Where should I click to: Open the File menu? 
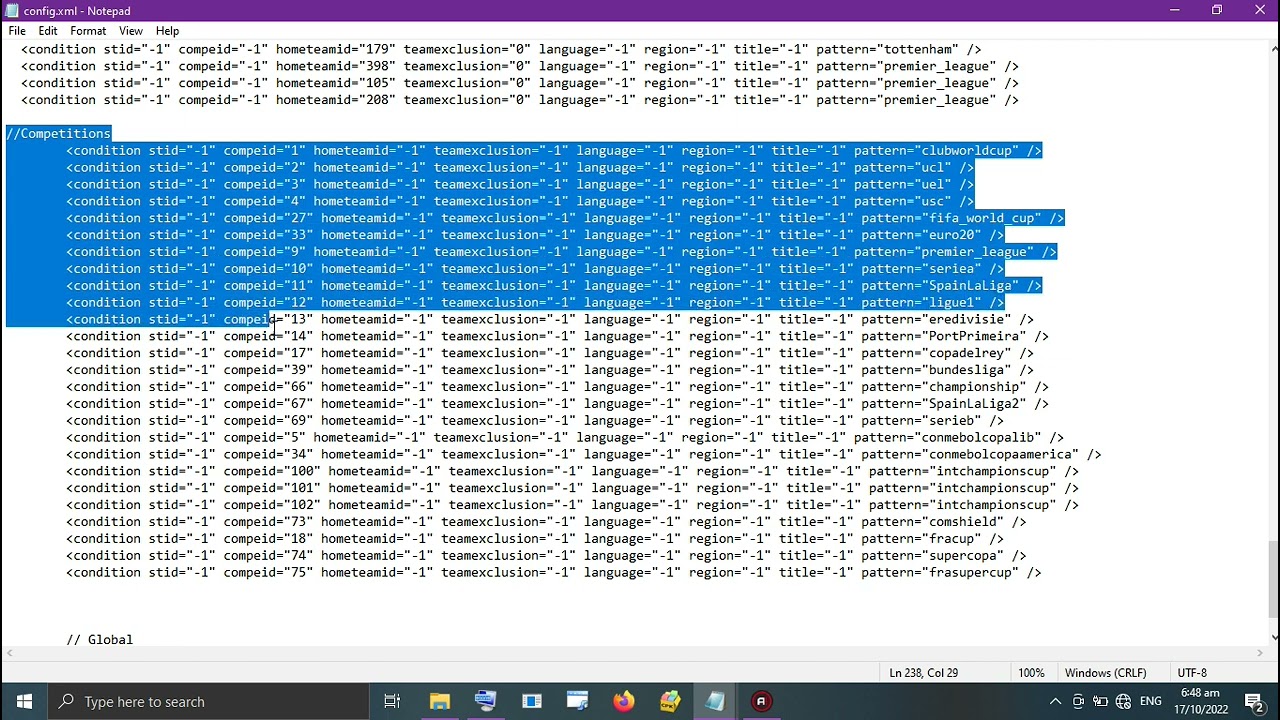17,31
